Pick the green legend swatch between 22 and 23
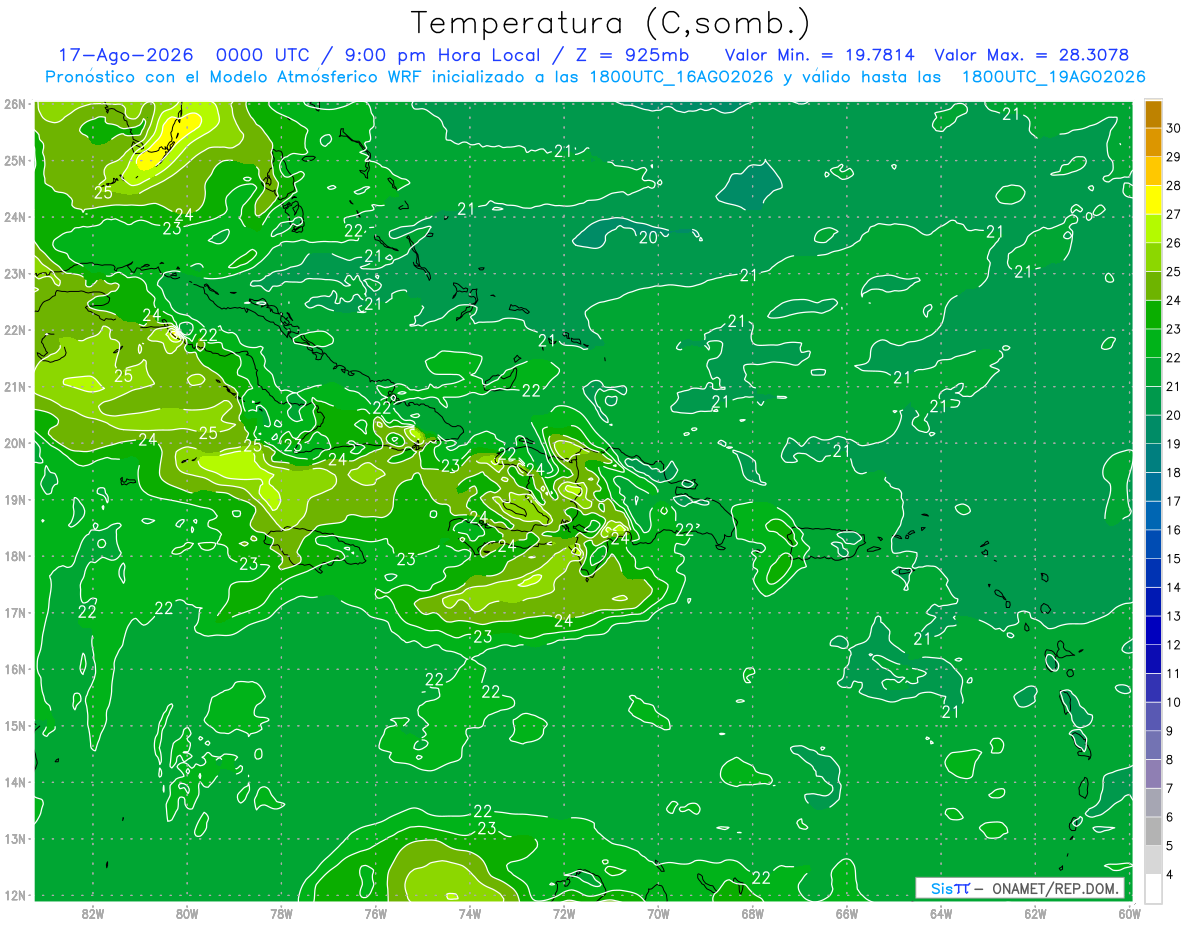This screenshot has width=1200, height=927. (1153, 343)
